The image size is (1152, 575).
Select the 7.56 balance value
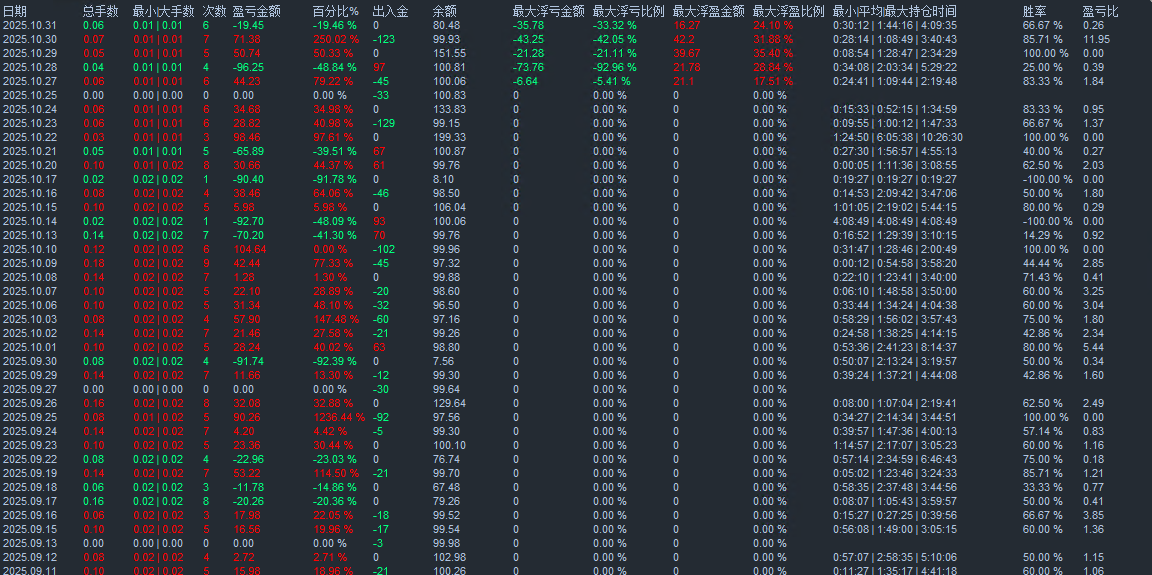click(442, 361)
